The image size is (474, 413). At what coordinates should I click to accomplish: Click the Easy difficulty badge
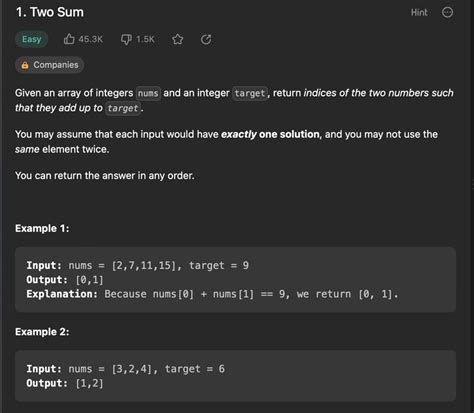[32, 39]
